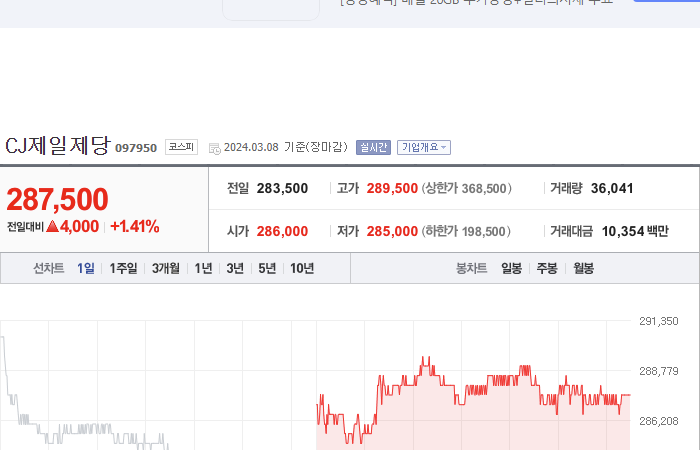Click the date 2024.03.08 기준(장마감)
700x450 pixels.
[x=286, y=147]
